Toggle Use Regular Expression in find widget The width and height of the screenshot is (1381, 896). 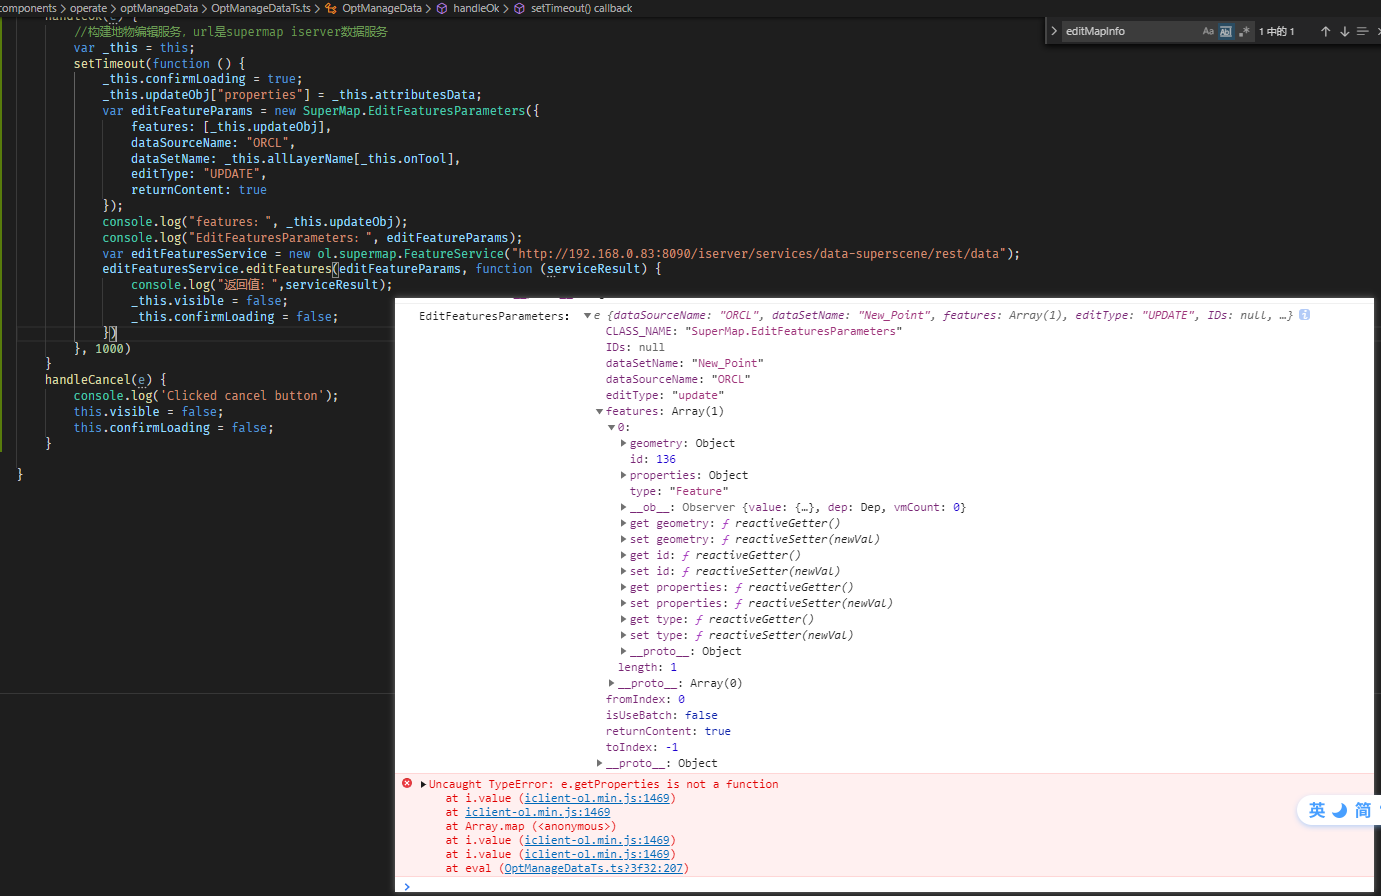tap(1244, 31)
